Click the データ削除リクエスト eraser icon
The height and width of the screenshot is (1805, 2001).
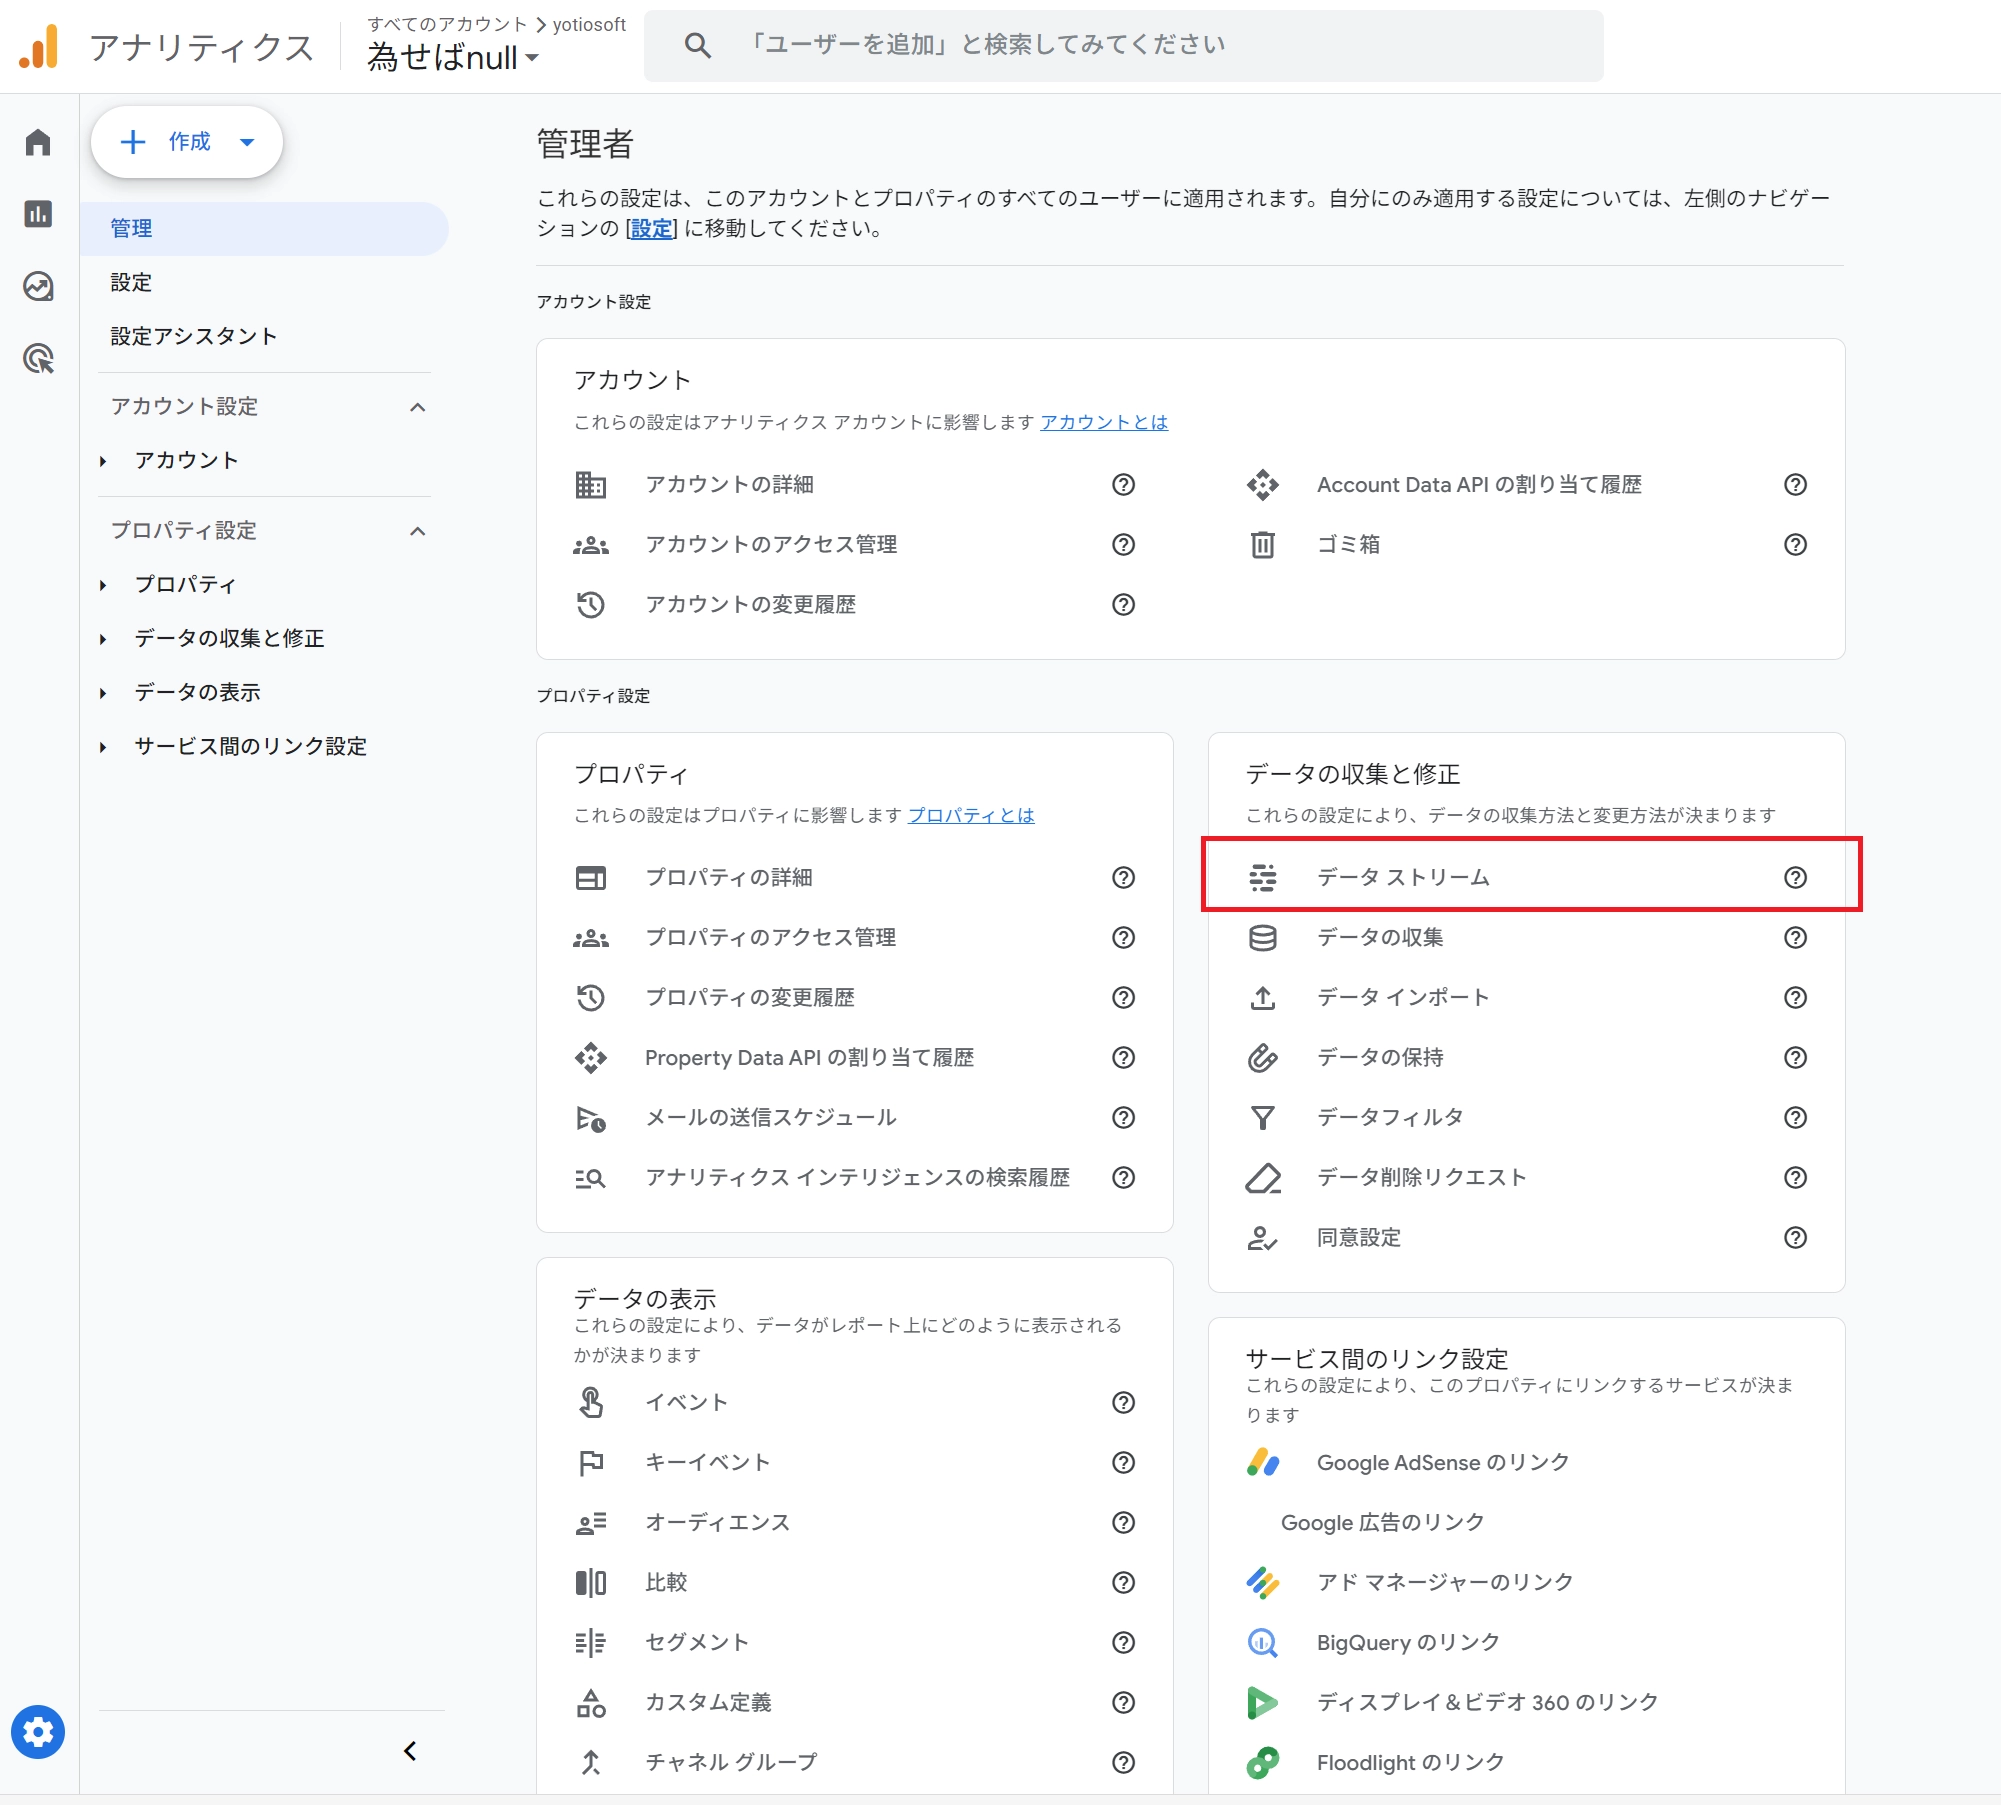click(x=1263, y=1178)
